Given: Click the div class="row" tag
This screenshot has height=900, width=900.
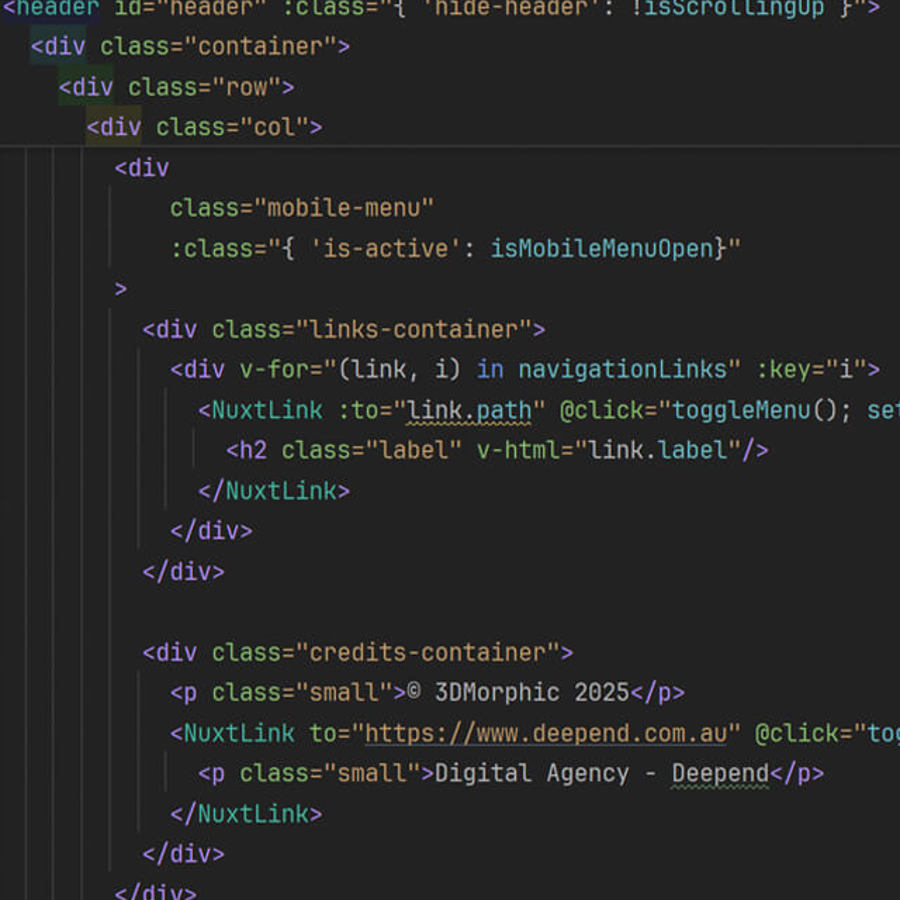Looking at the screenshot, I should click(176, 87).
